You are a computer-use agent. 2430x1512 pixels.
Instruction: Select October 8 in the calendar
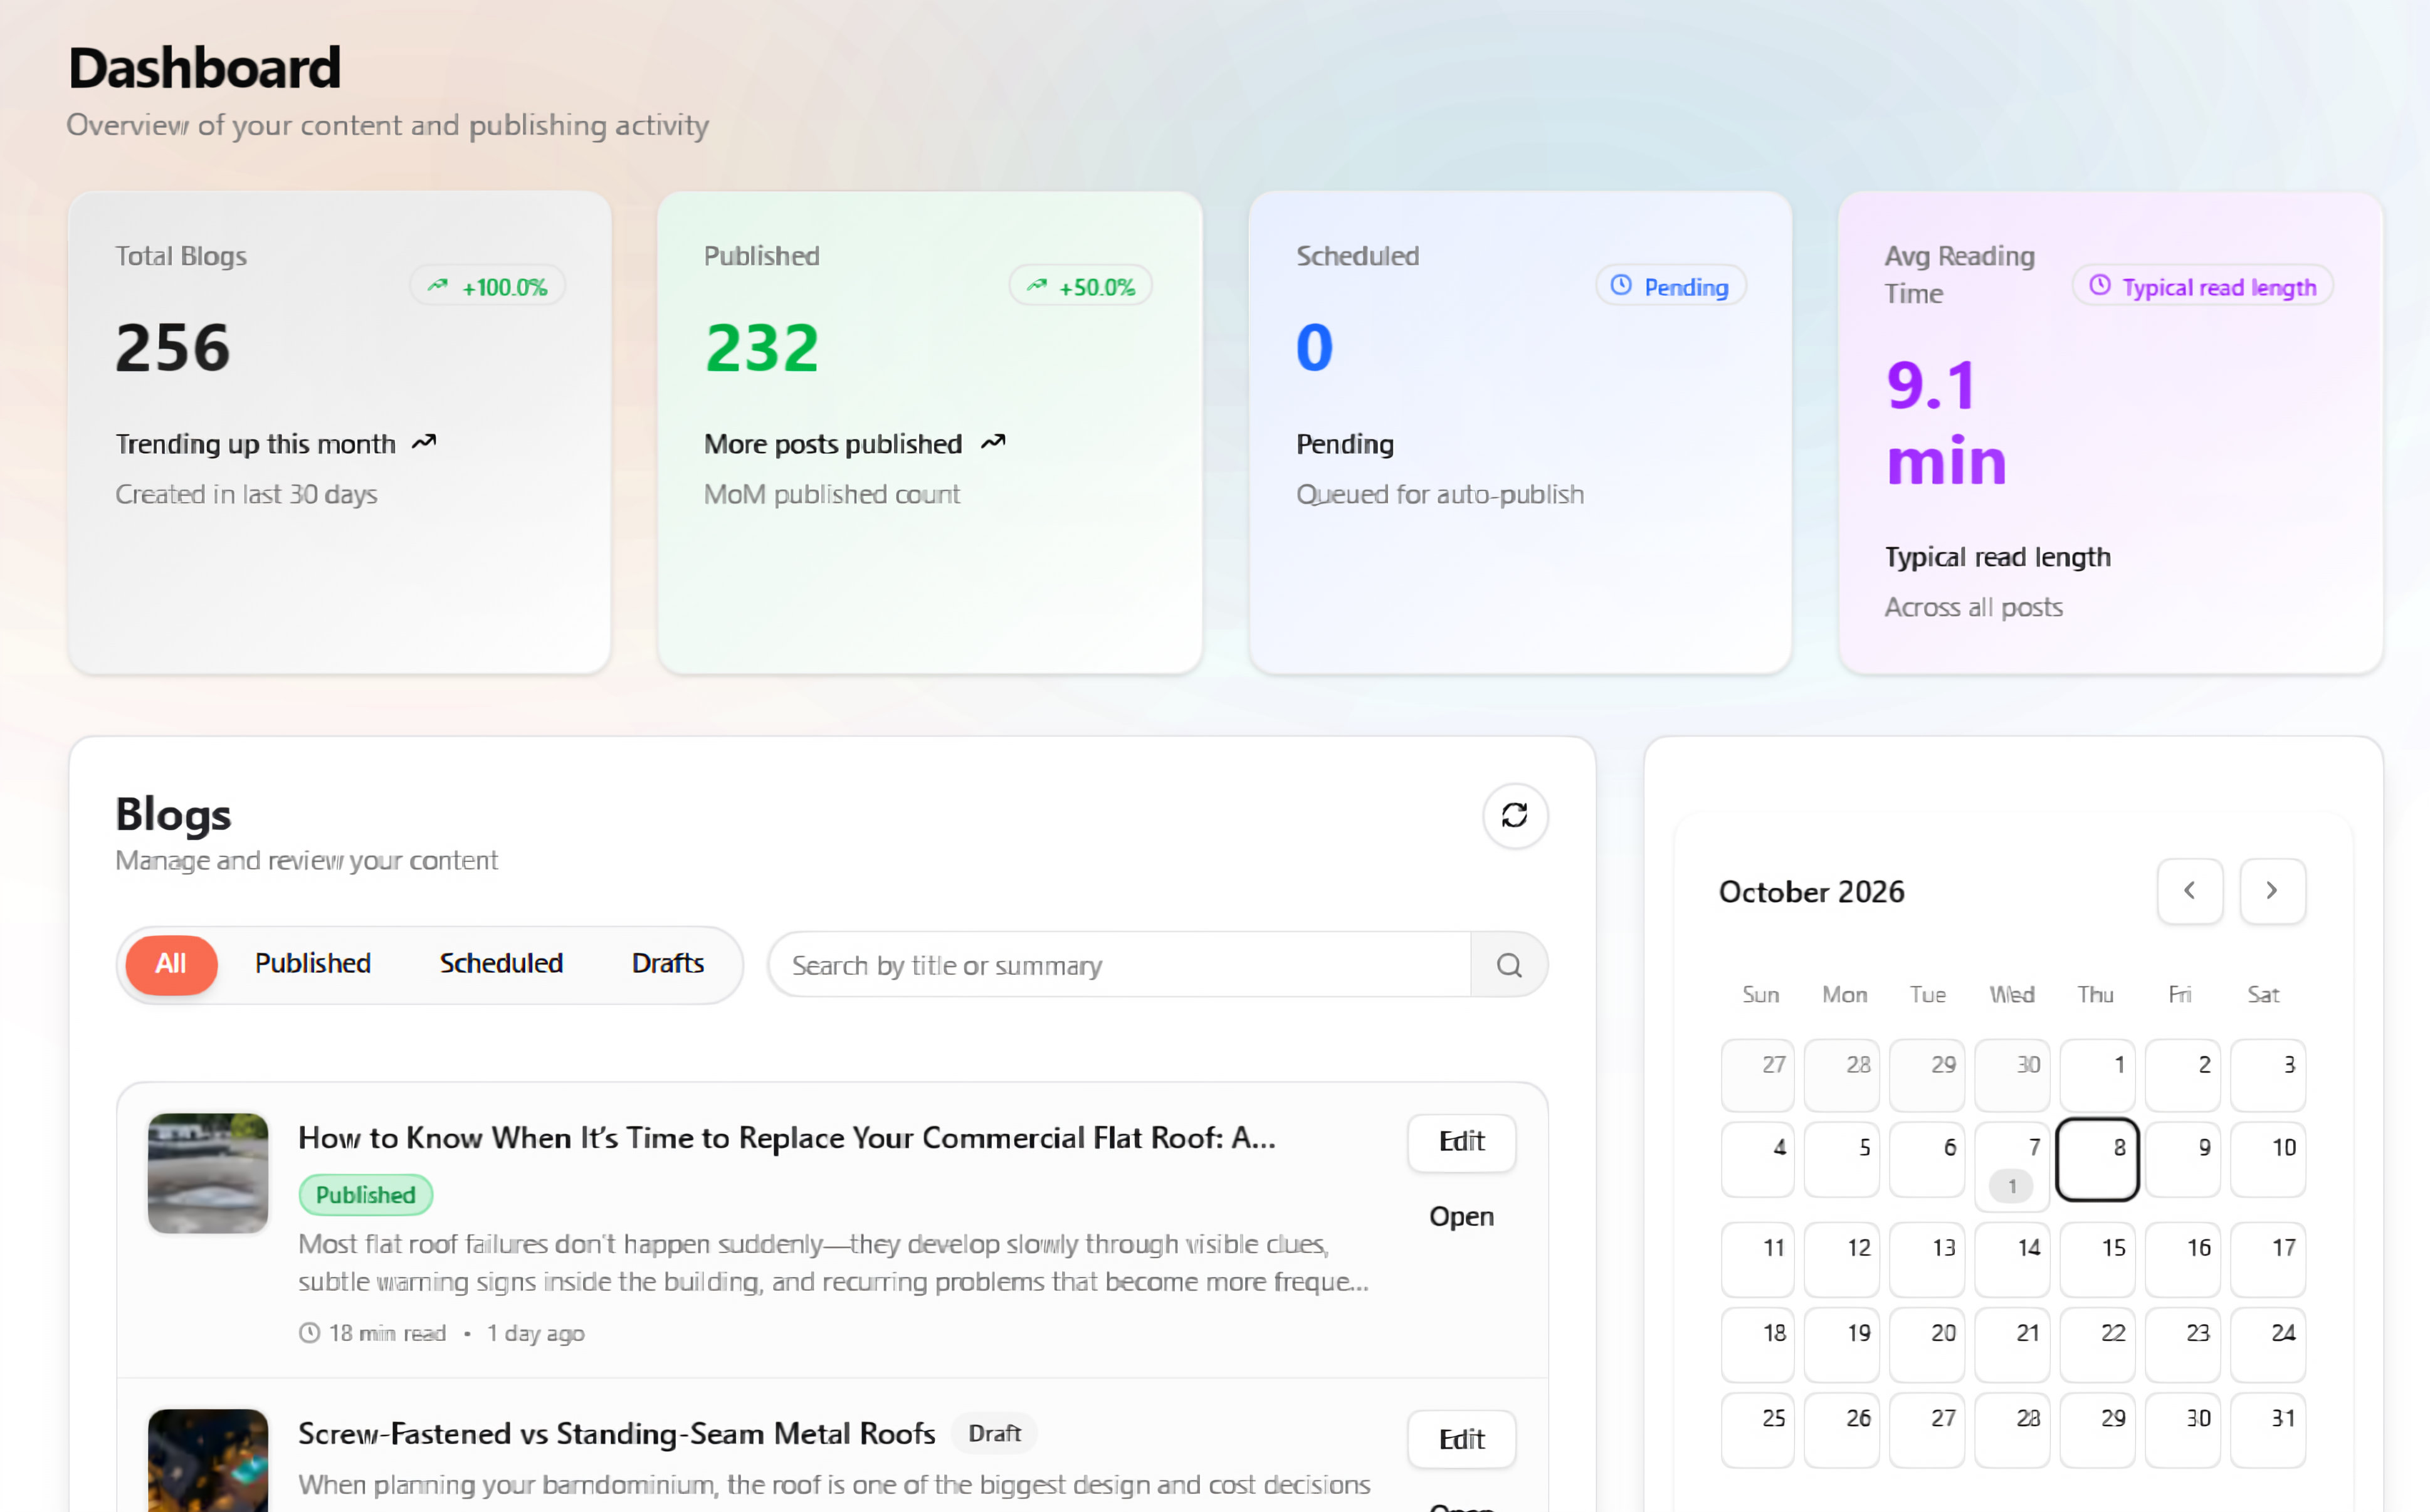click(2097, 1160)
